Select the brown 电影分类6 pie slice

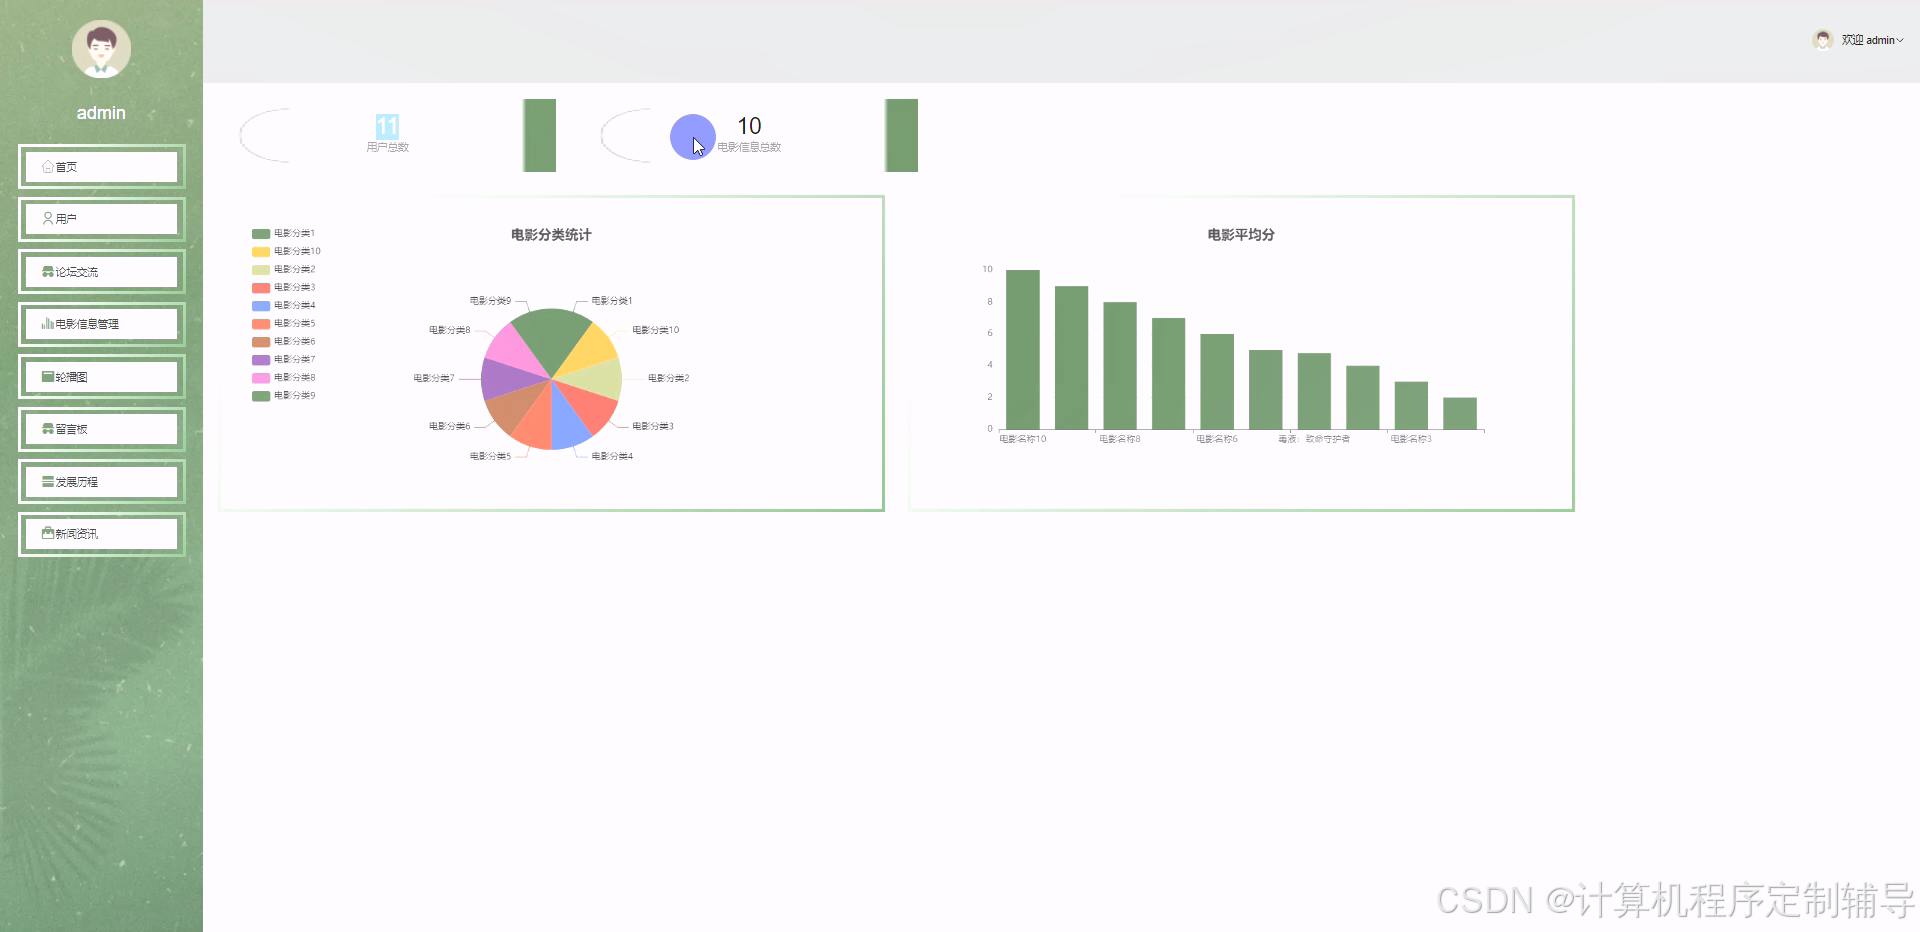[511, 409]
